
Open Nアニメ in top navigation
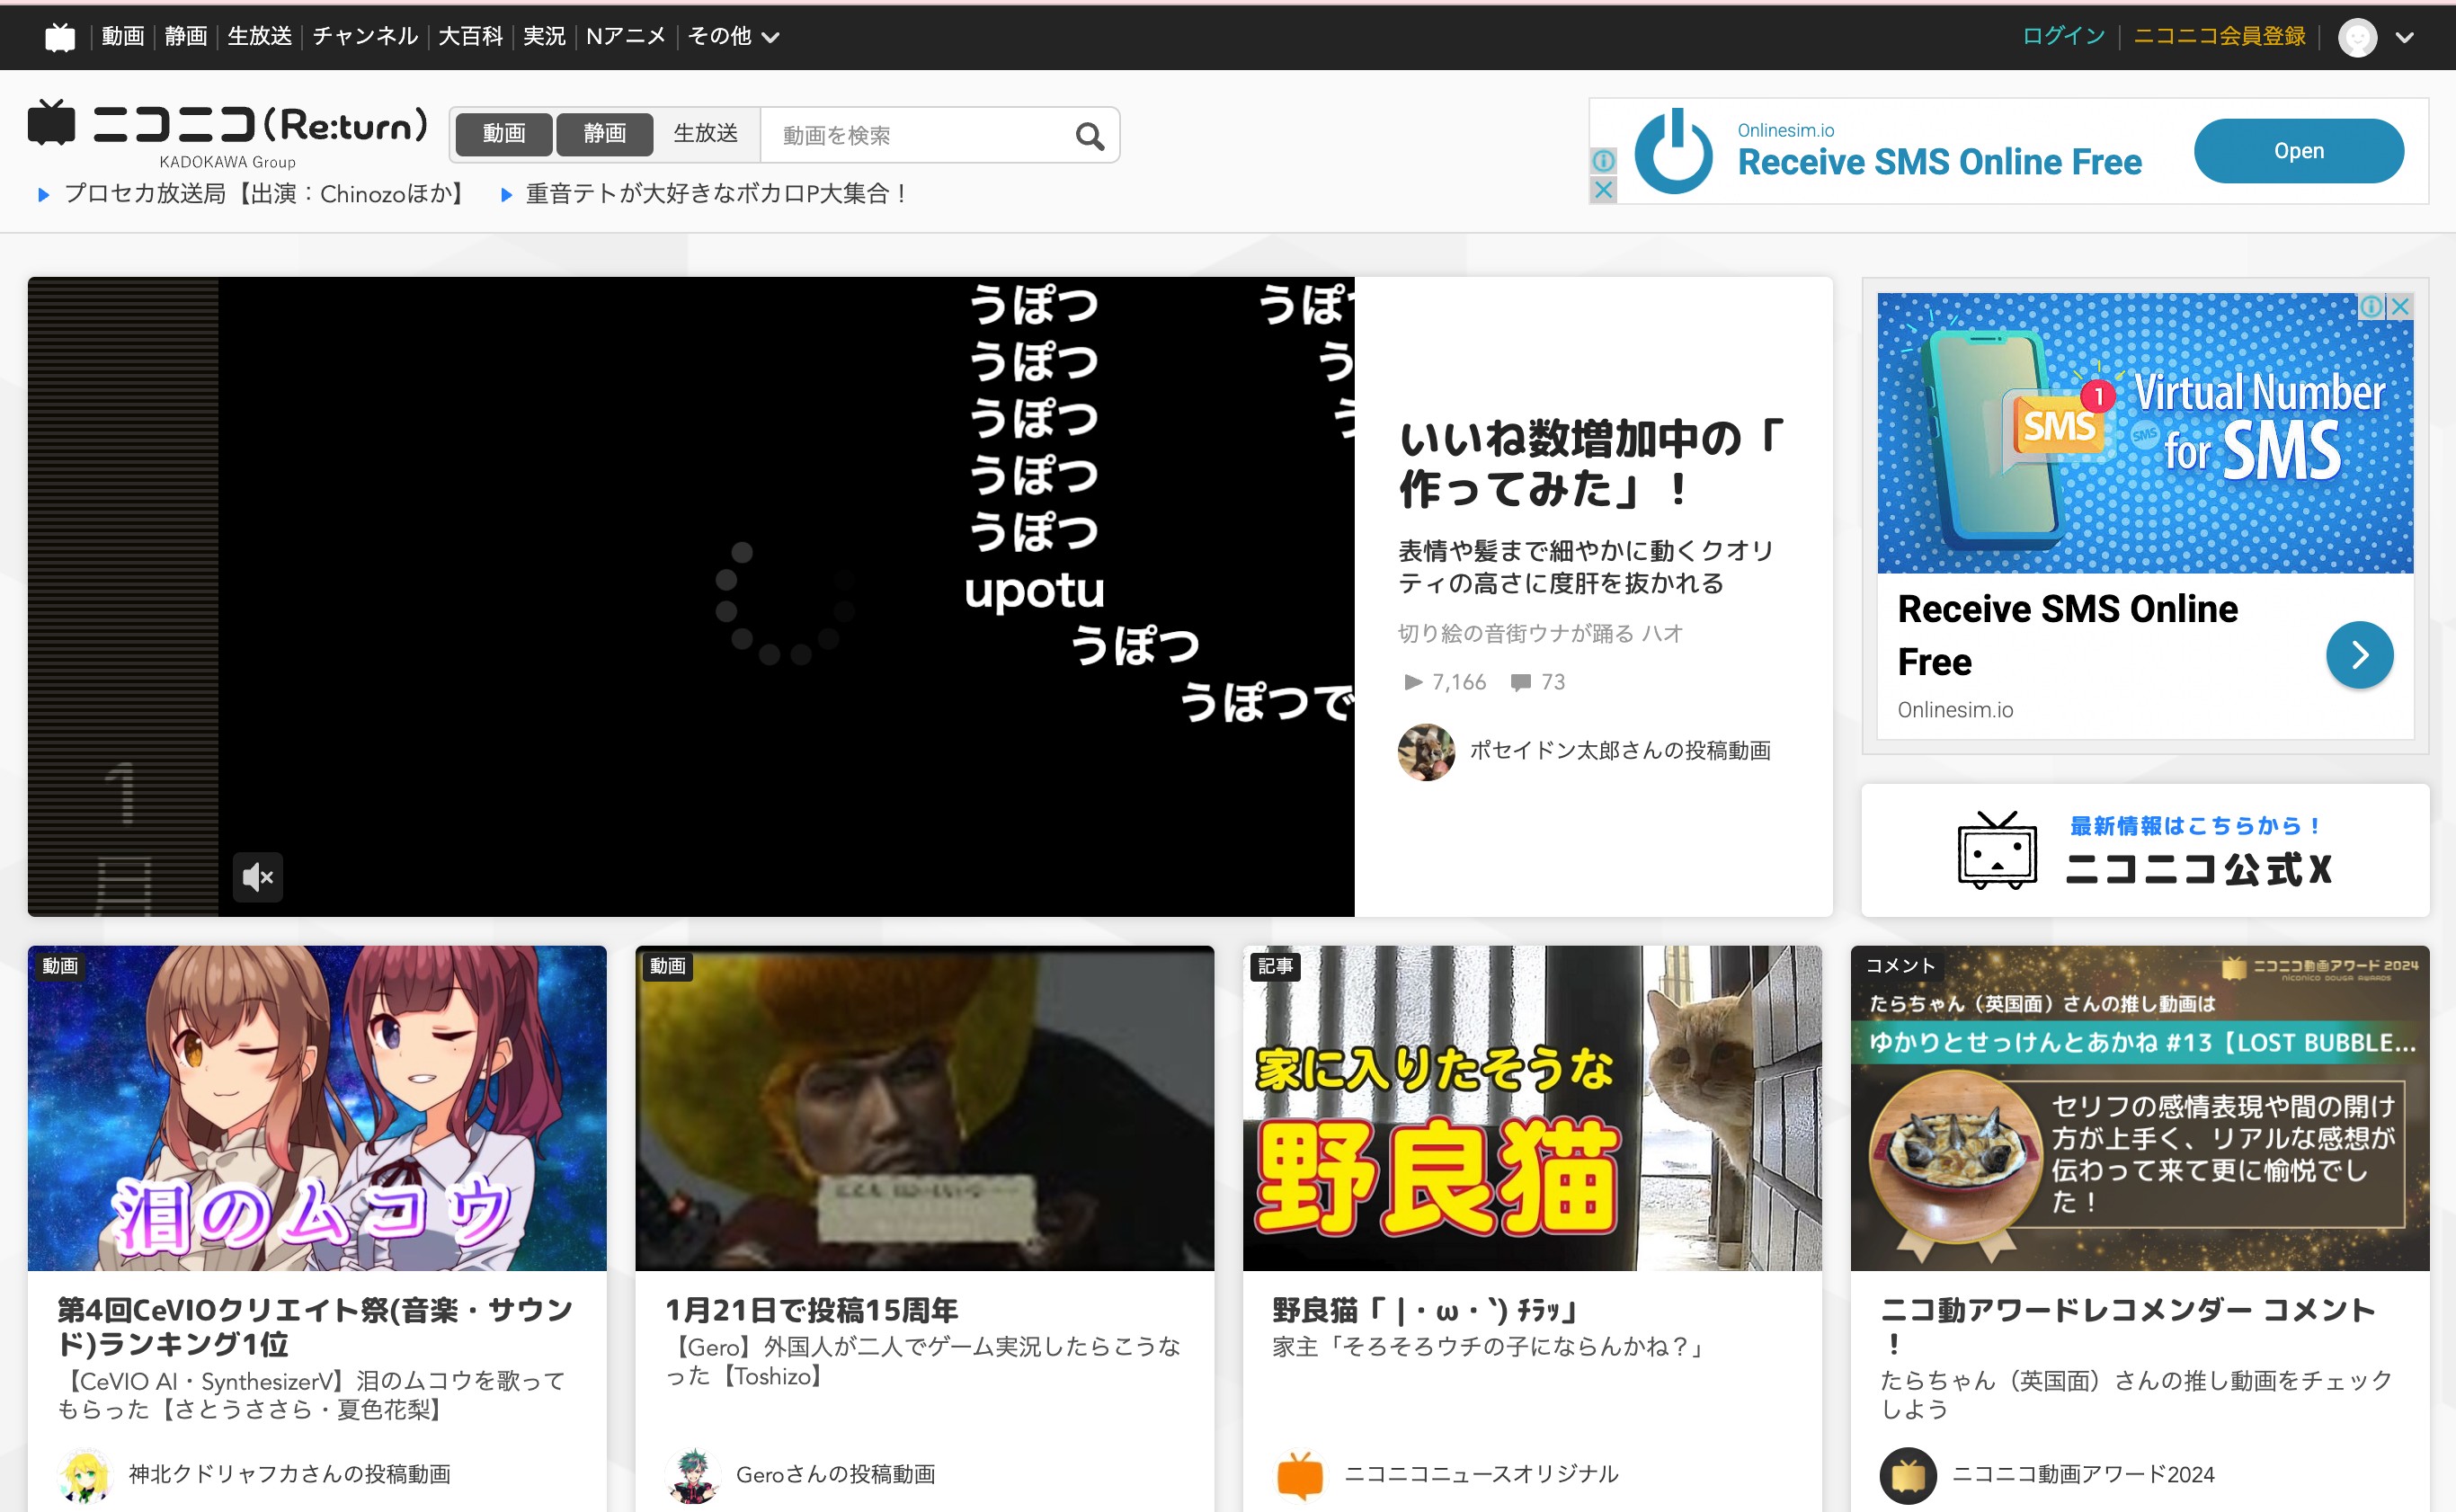pyautogui.click(x=626, y=37)
